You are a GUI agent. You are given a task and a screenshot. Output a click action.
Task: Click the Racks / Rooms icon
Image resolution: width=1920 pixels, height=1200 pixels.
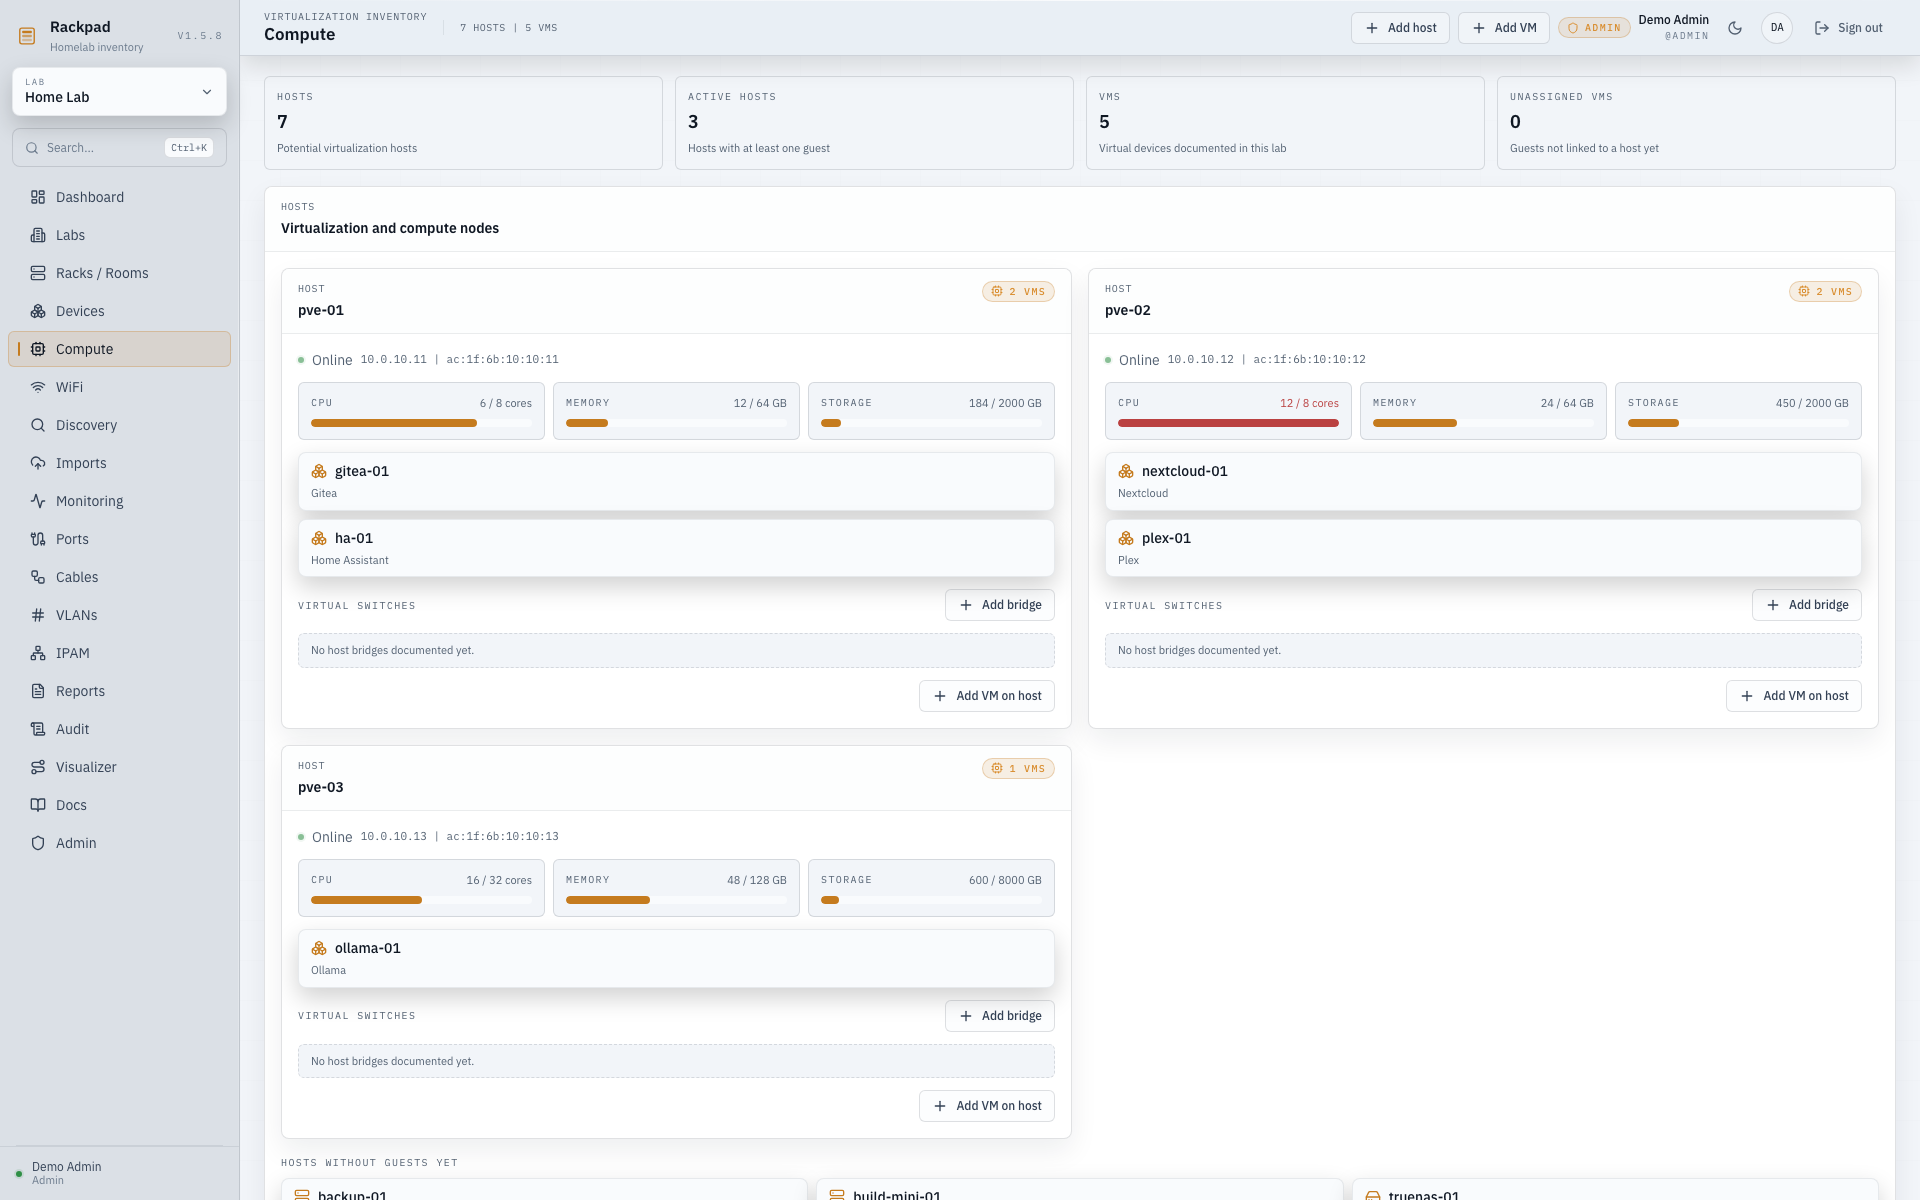[x=38, y=273]
